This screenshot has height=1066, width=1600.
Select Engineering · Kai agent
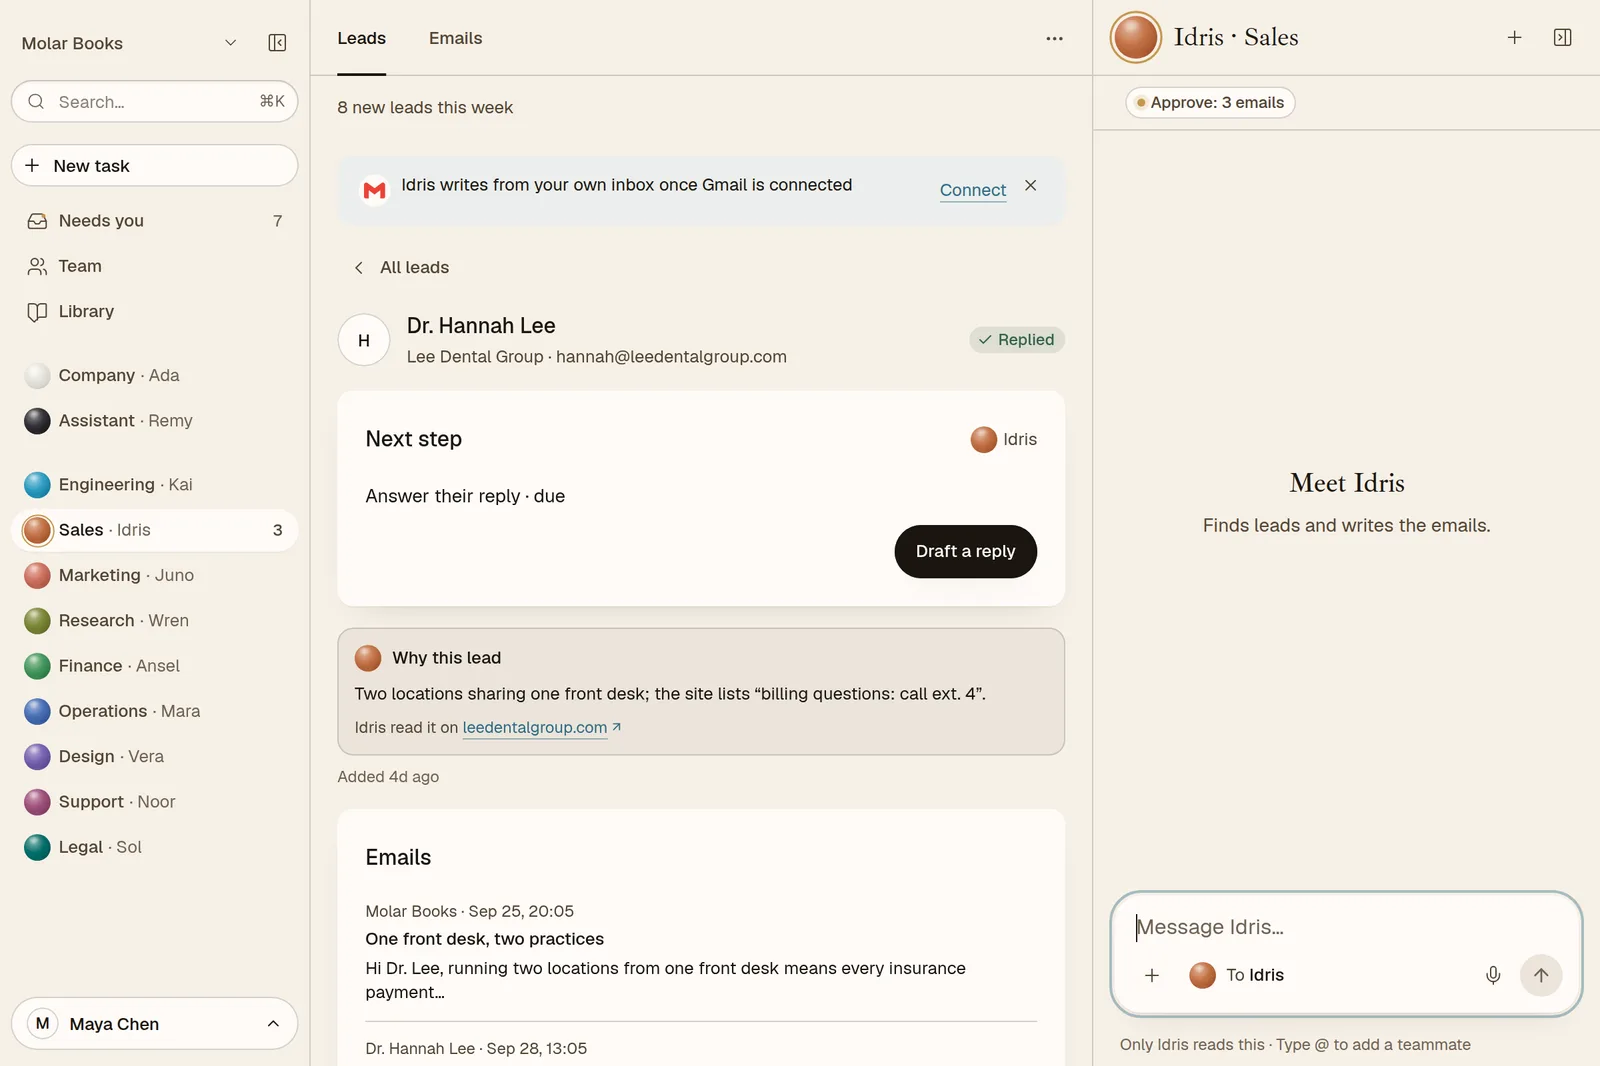click(x=155, y=485)
